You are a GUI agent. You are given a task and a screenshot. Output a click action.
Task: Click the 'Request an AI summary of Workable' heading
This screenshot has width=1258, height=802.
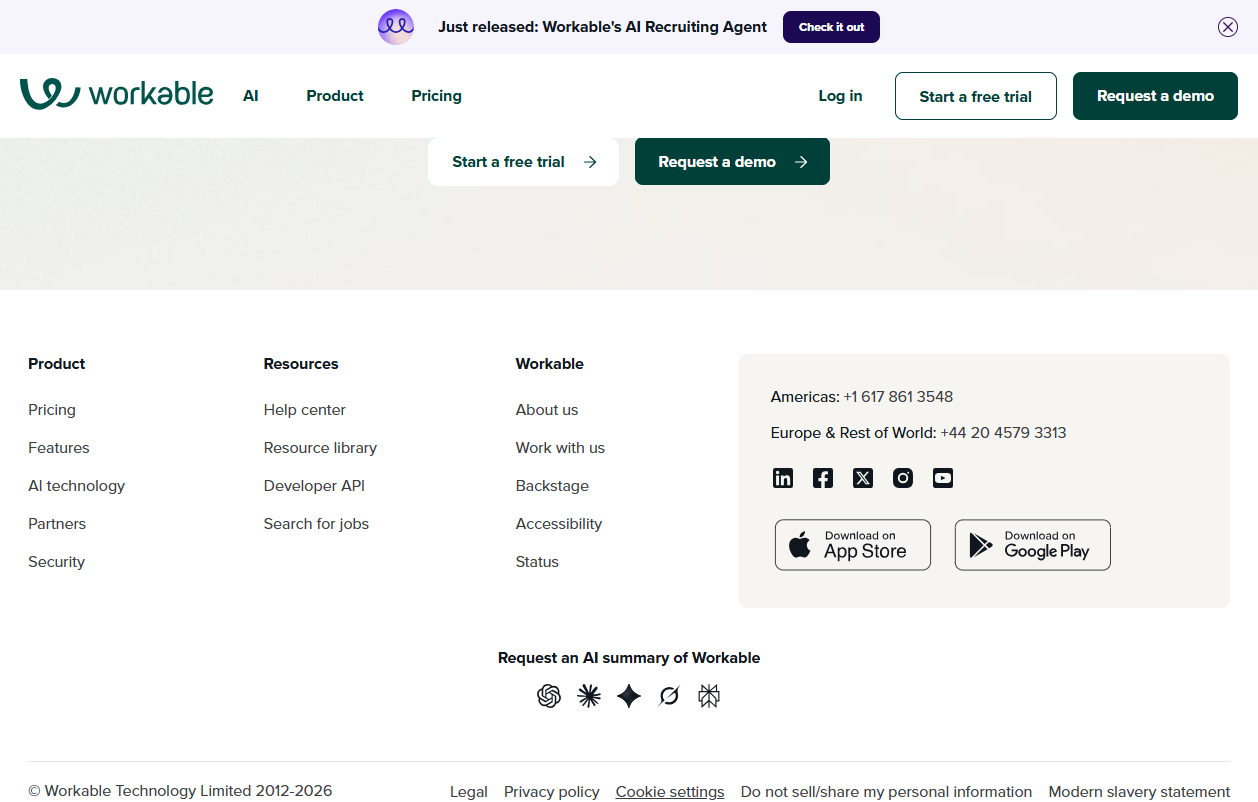[x=629, y=658]
